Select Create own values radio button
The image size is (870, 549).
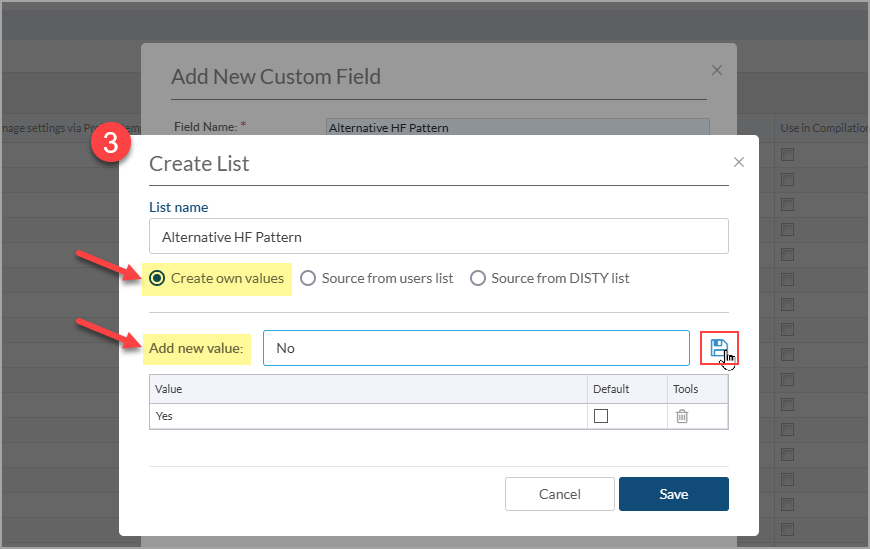pyautogui.click(x=157, y=278)
